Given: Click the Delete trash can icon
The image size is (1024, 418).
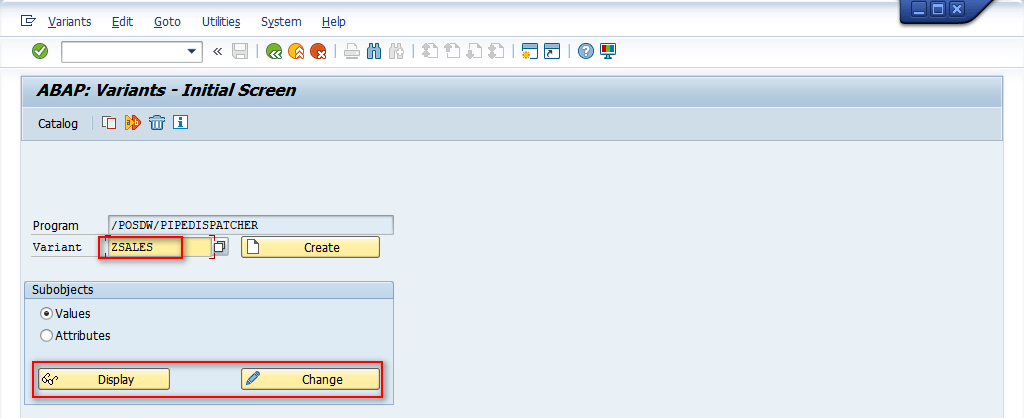Looking at the screenshot, I should click(157, 123).
